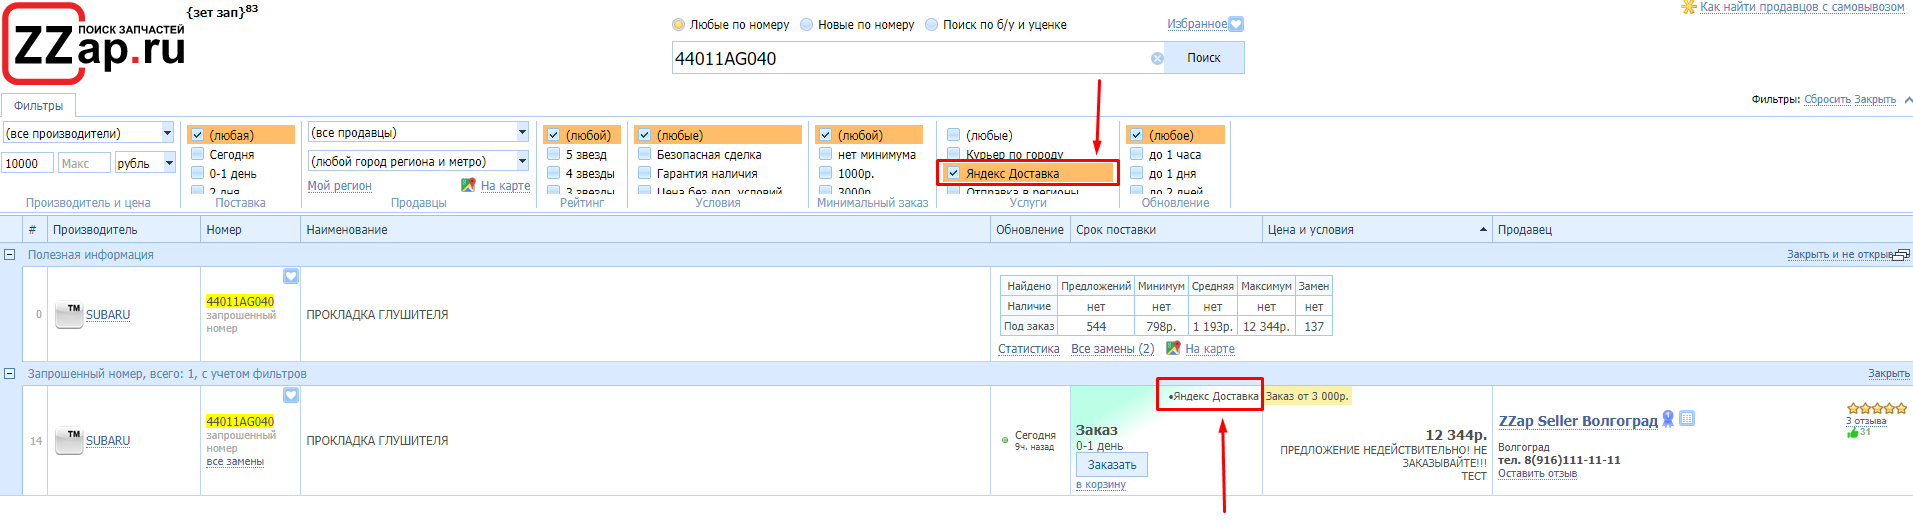Open любой город региона и метро dropdown
Image resolution: width=1913 pixels, height=523 pixels.
pyautogui.click(x=522, y=161)
